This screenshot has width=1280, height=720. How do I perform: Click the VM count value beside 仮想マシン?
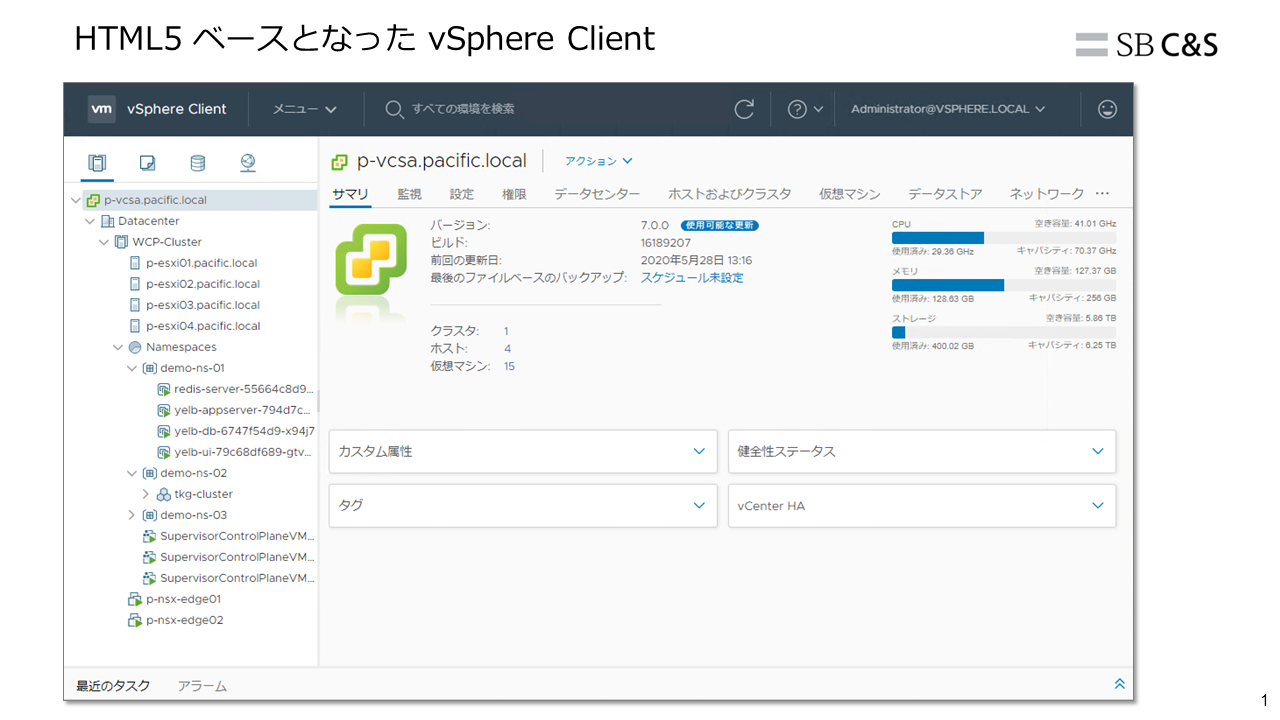coord(509,367)
